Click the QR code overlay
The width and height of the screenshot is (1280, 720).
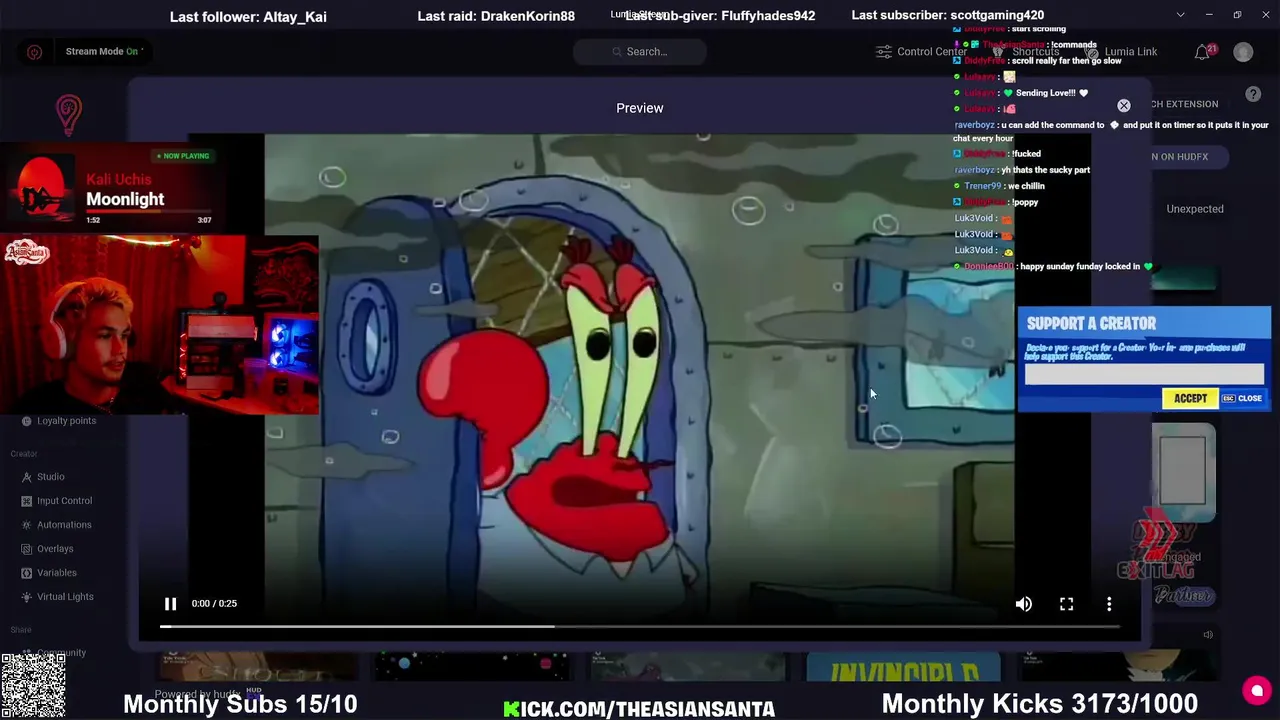pyautogui.click(x=33, y=686)
